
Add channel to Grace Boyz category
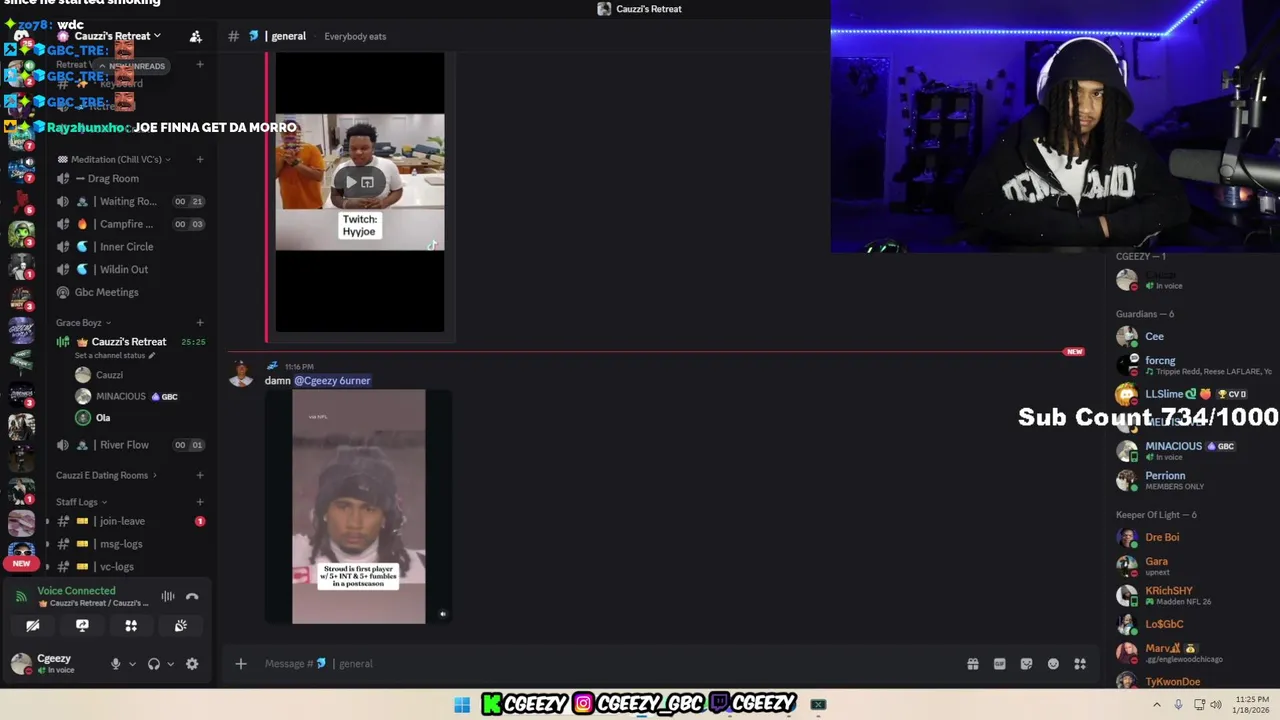200,323
